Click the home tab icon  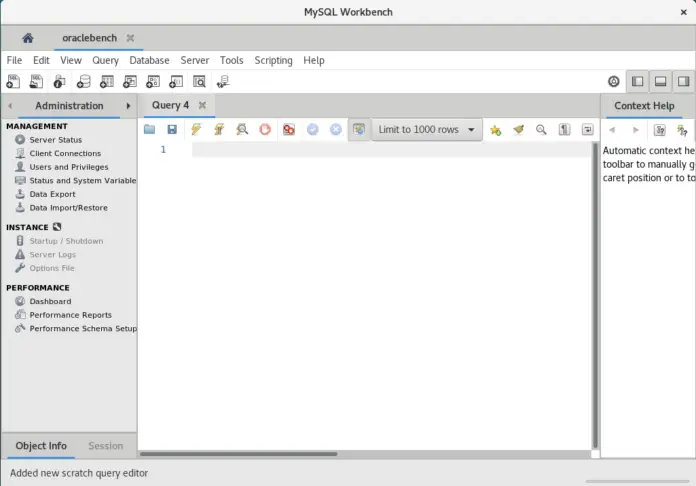pyautogui.click(x=28, y=38)
